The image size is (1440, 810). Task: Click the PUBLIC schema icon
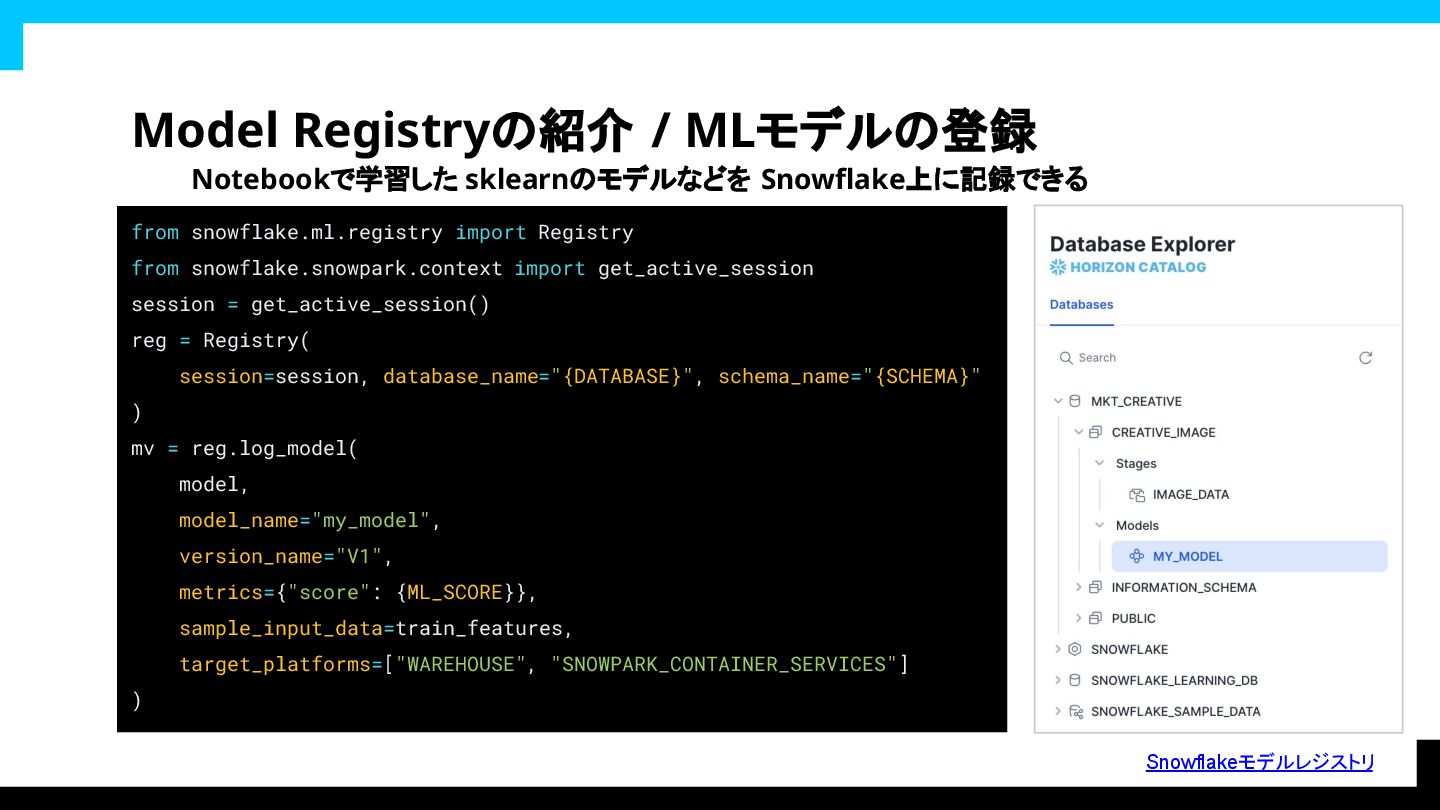pyautogui.click(x=1096, y=618)
